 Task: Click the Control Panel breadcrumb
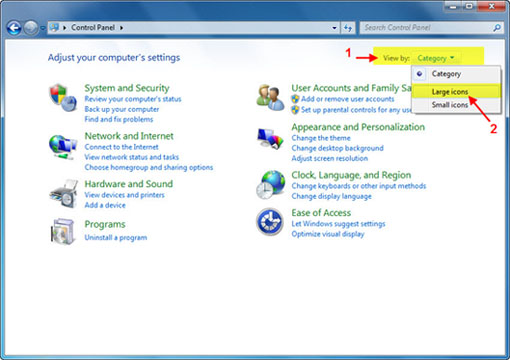pos(93,28)
